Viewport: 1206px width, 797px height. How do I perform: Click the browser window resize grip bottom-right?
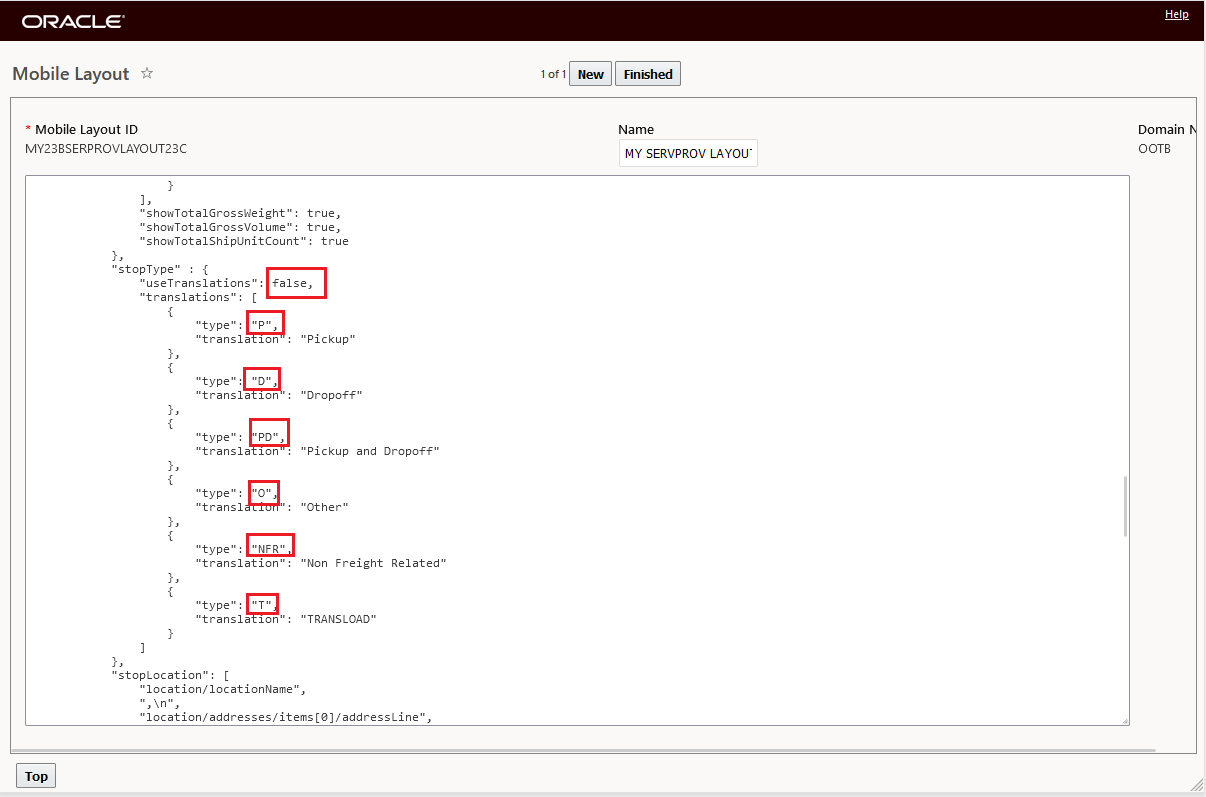pyautogui.click(x=1198, y=784)
